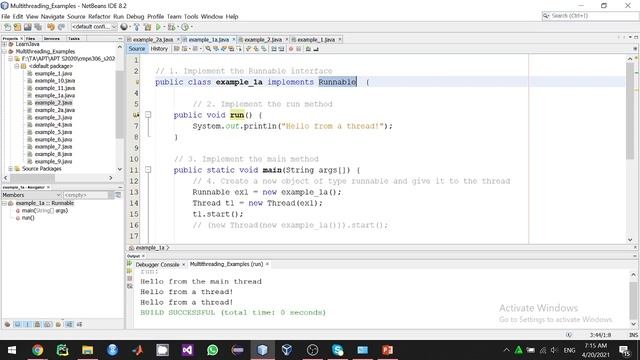The width and height of the screenshot is (640, 360).
Task: Click the stop icon in Output panel
Action: 130,279
